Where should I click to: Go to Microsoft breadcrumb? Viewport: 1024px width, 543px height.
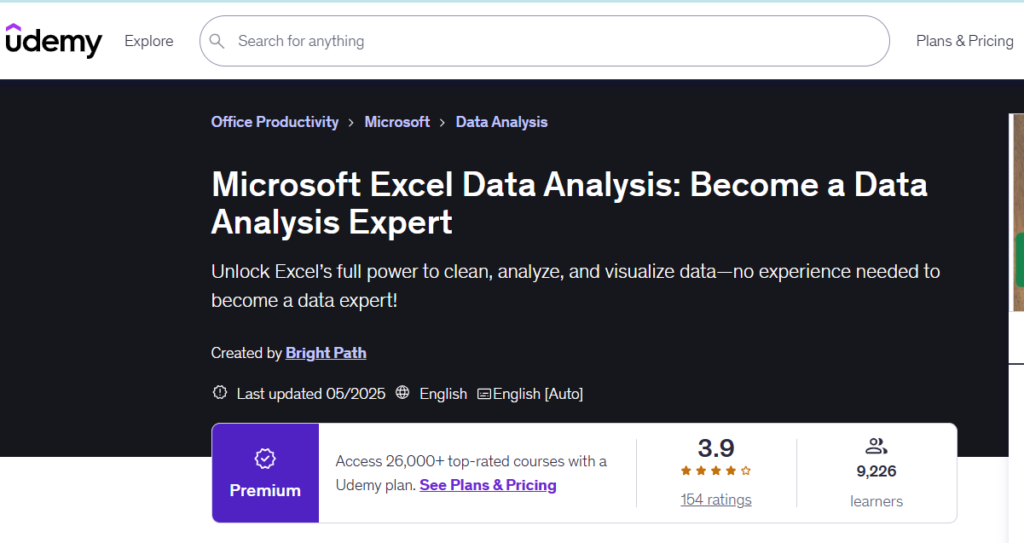[397, 122]
